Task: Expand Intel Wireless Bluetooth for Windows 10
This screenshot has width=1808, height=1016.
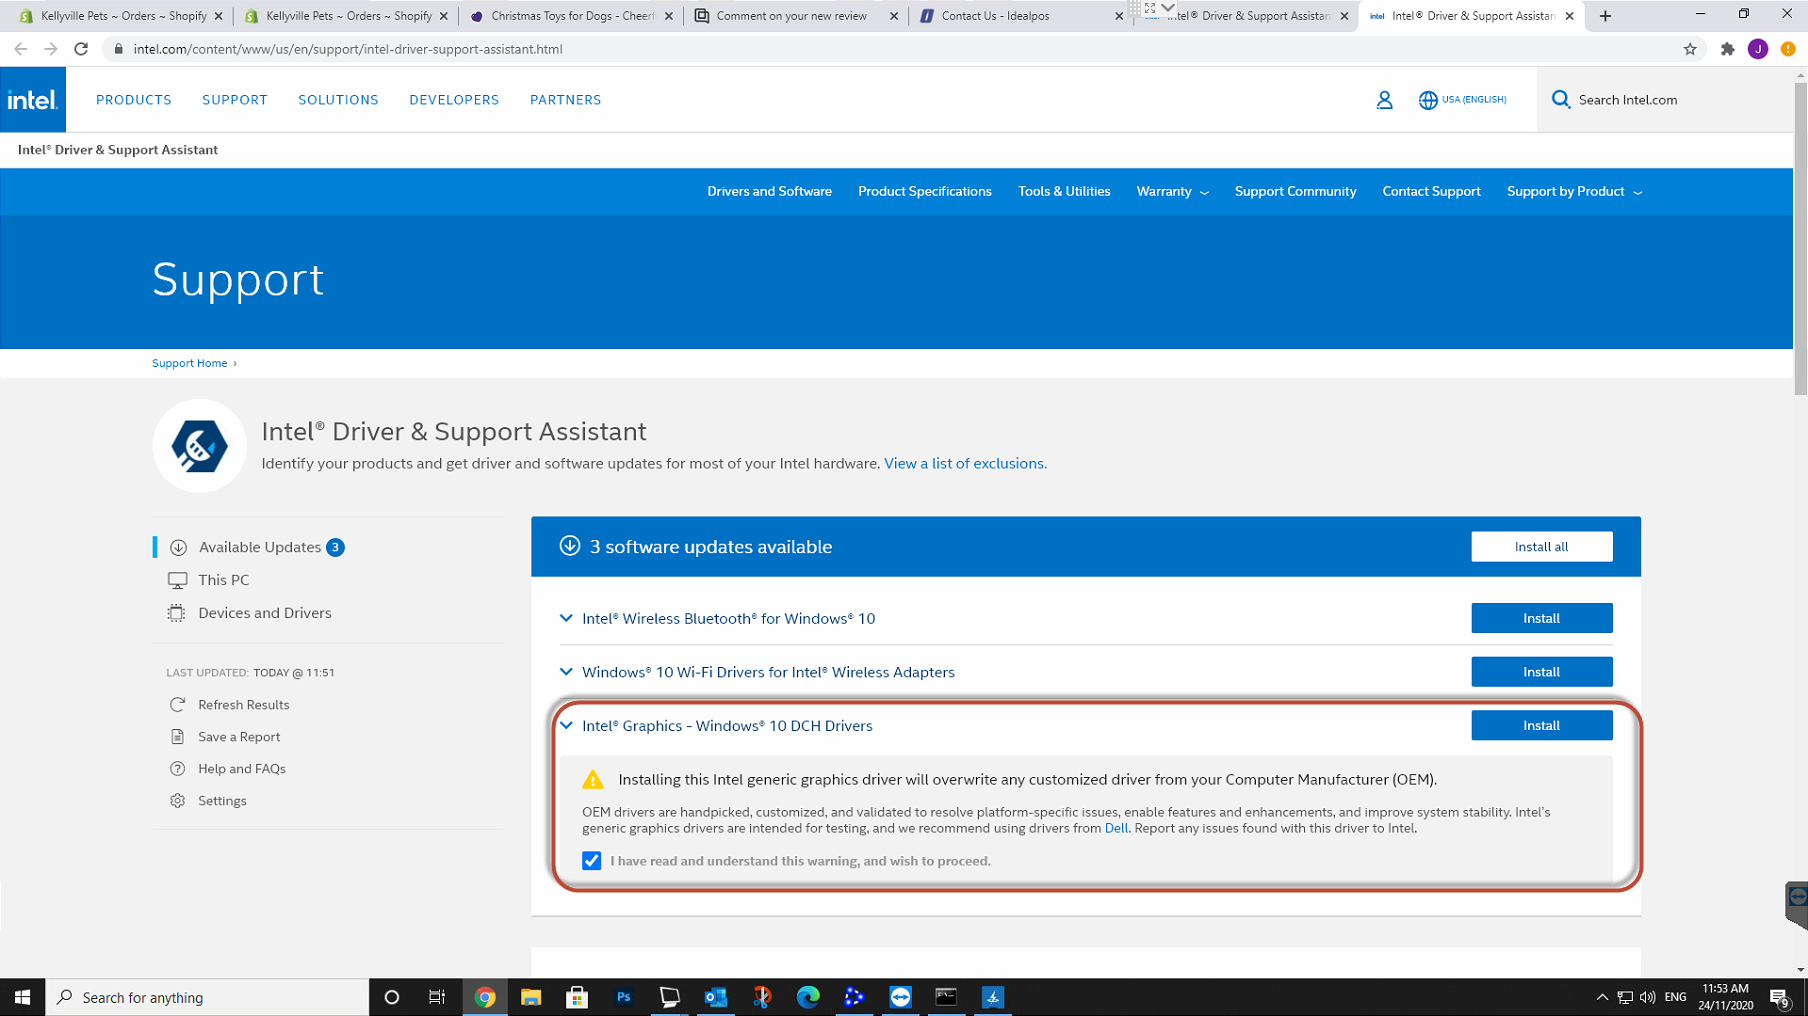Action: click(x=566, y=618)
